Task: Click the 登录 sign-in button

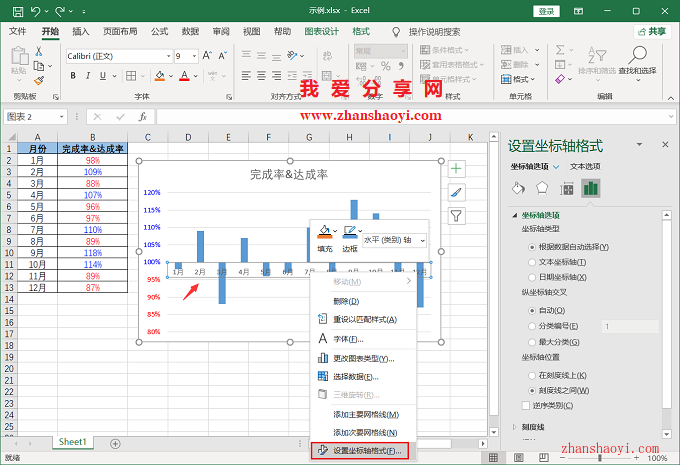Action: [546, 11]
